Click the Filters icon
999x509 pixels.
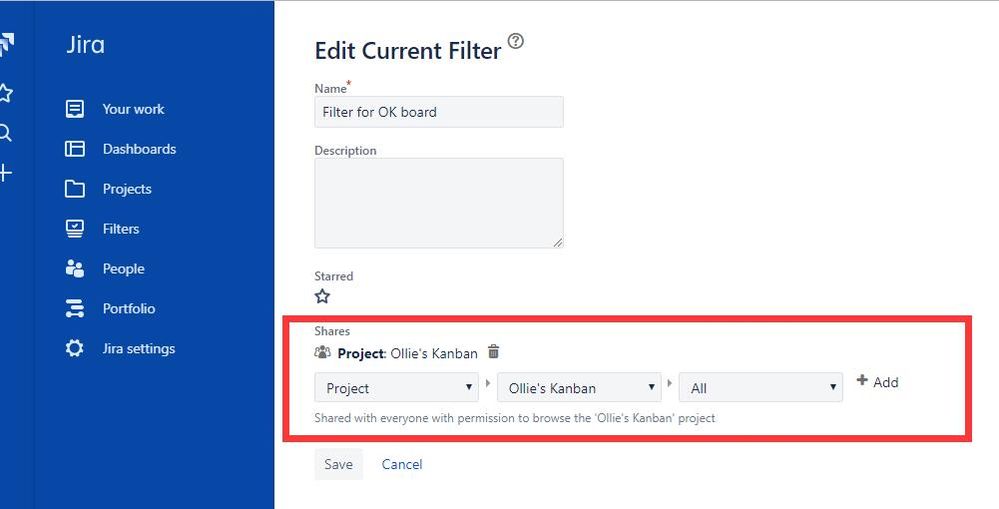click(75, 229)
